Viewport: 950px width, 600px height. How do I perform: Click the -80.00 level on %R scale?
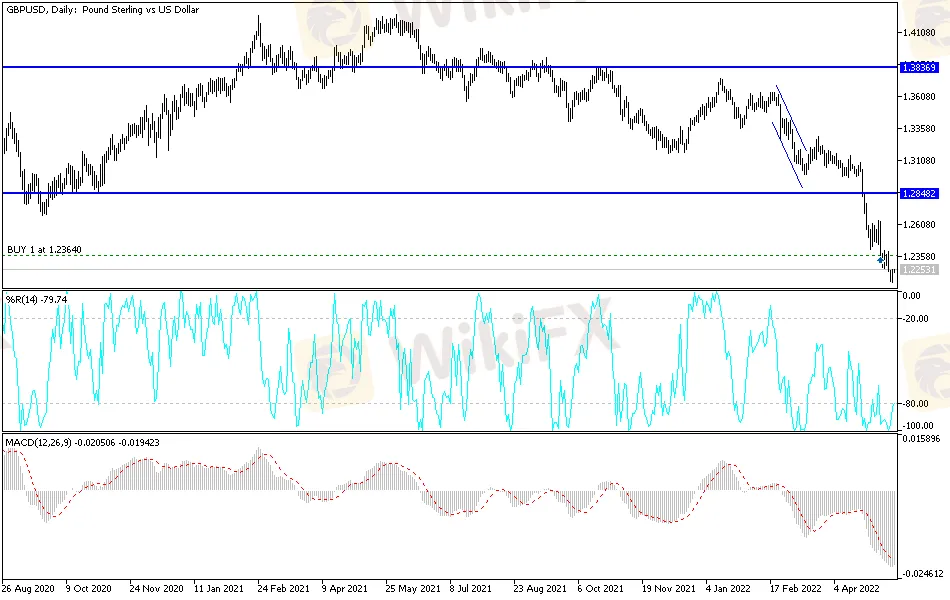pyautogui.click(x=912, y=404)
